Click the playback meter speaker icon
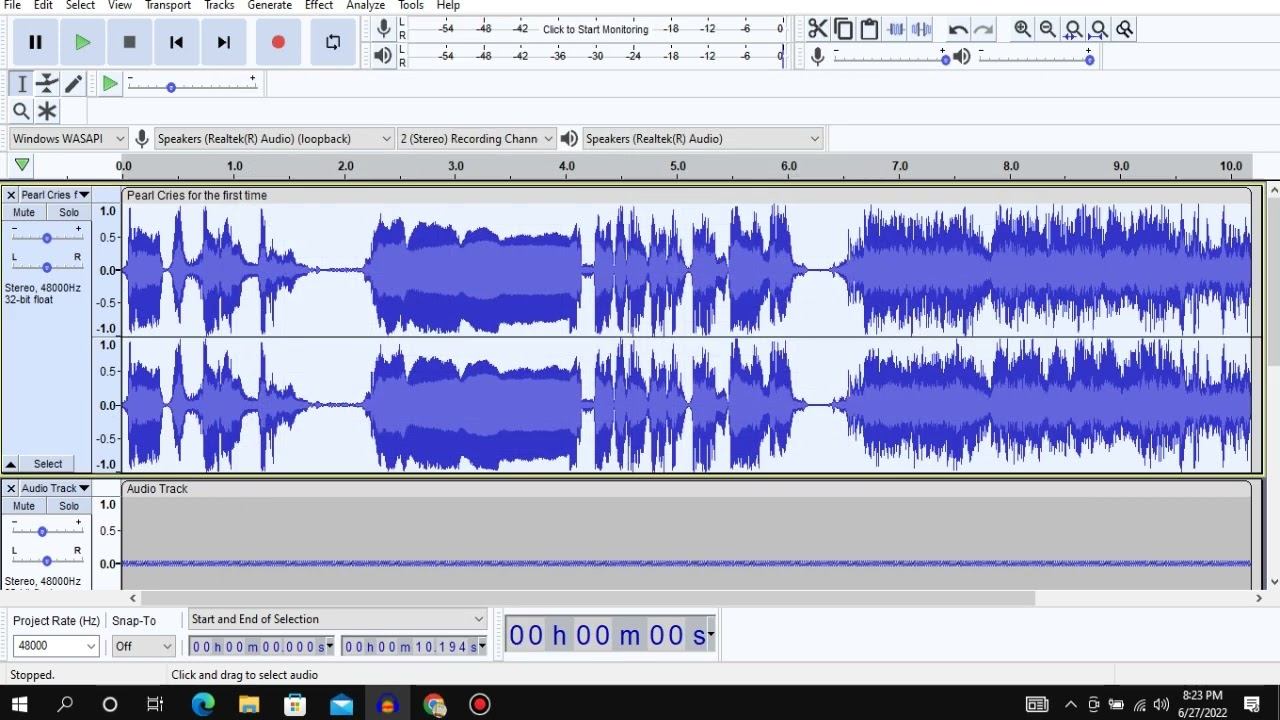The height and width of the screenshot is (720, 1280). click(383, 55)
